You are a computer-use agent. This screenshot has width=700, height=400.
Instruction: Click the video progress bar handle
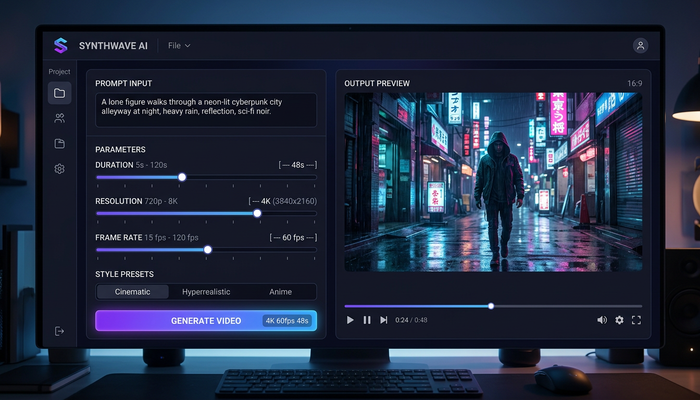tap(491, 306)
